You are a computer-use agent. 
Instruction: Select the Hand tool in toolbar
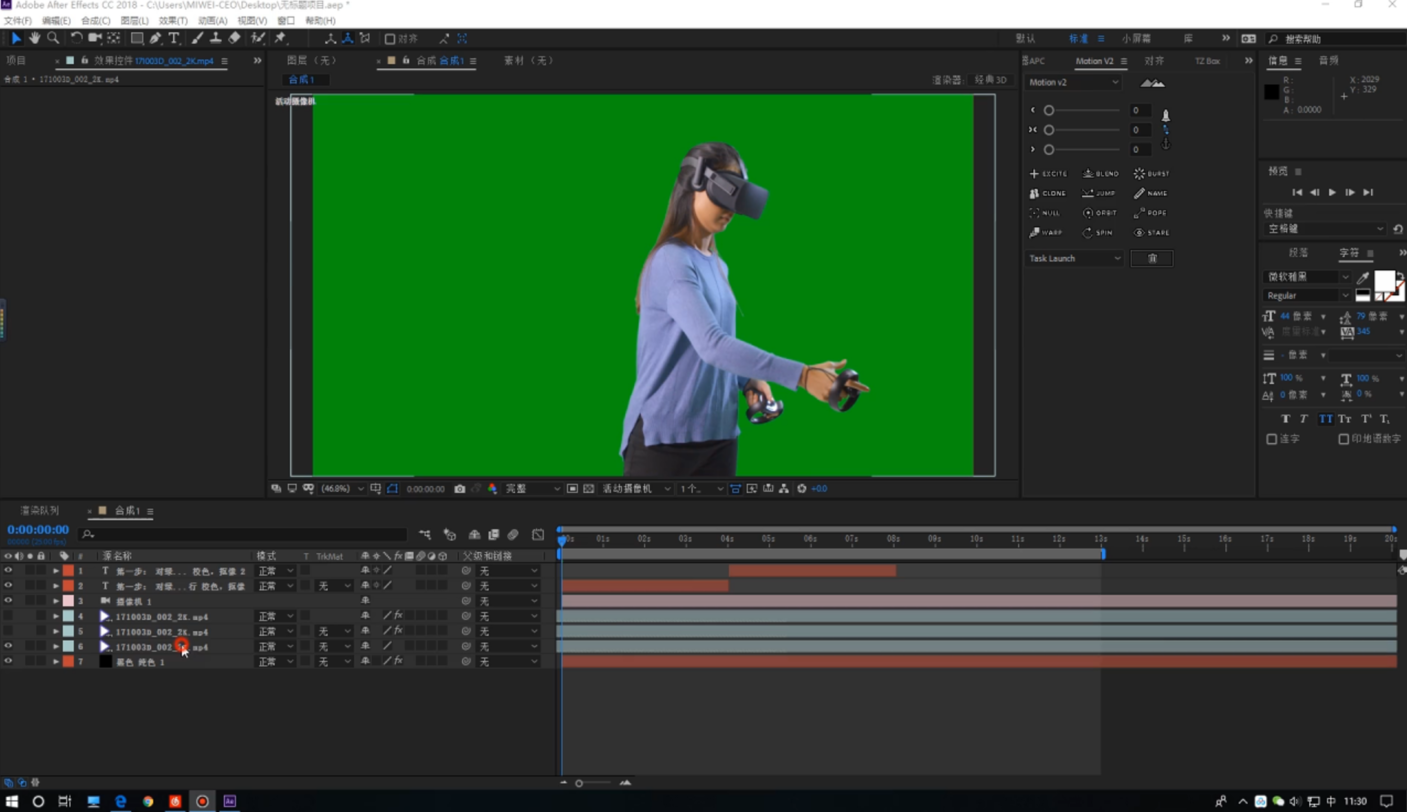[x=35, y=38]
